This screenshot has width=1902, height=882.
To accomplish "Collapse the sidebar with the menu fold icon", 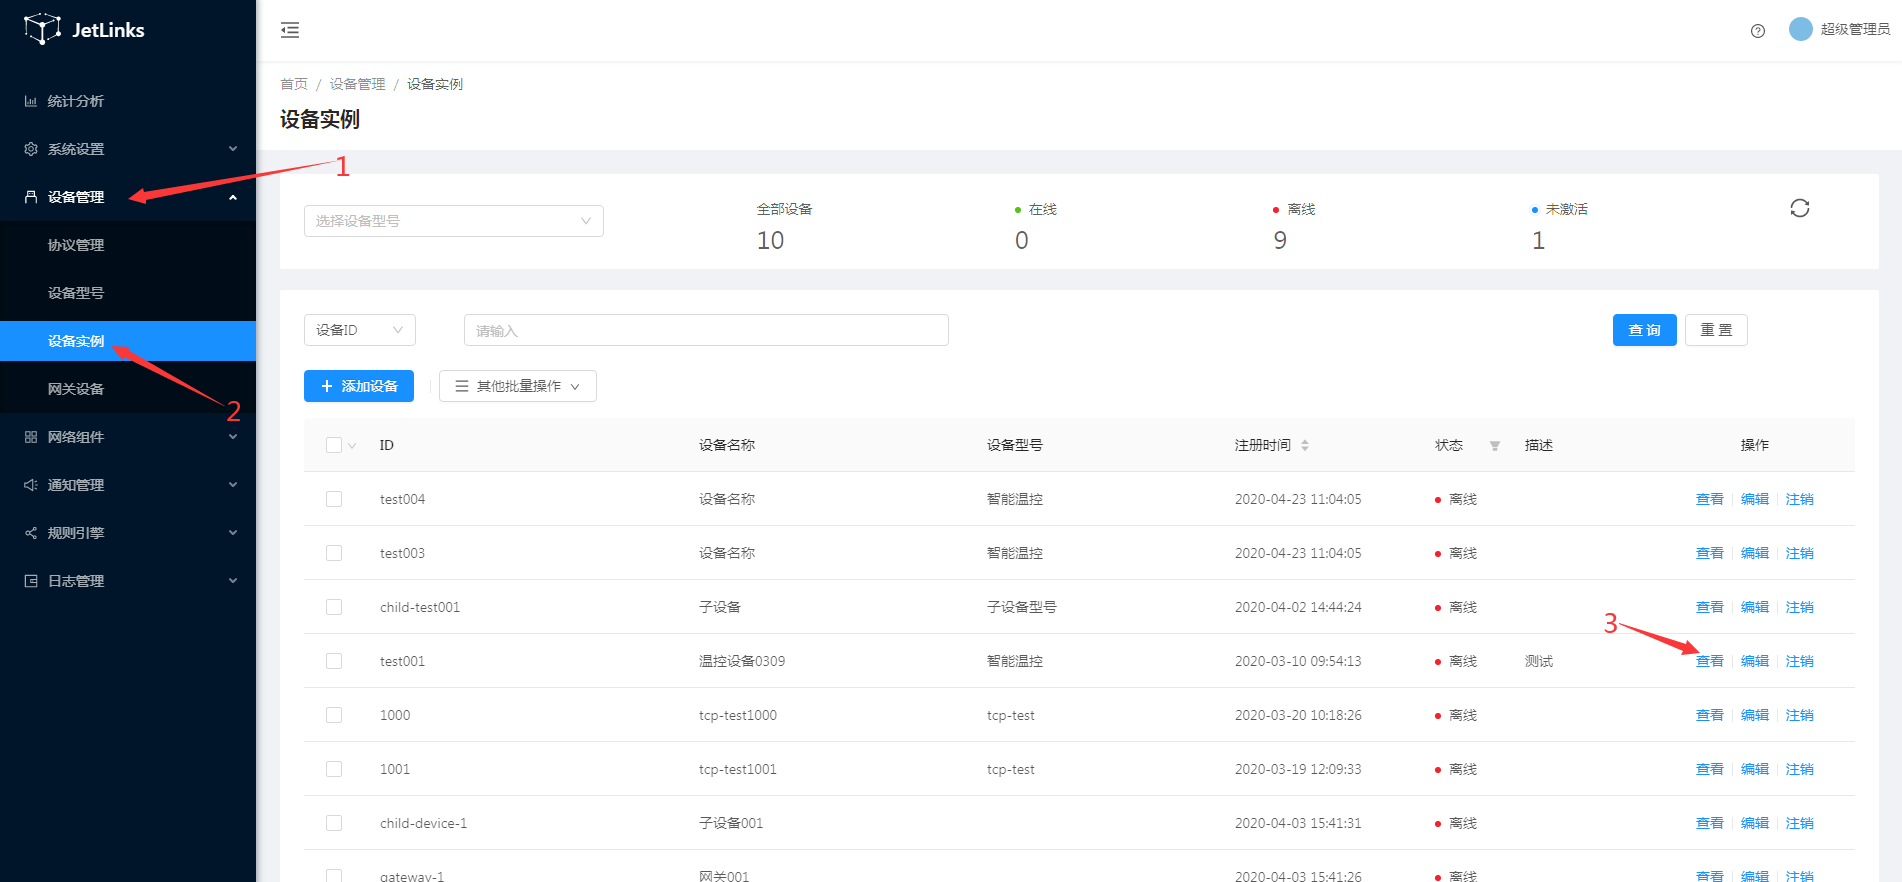I will click(x=290, y=30).
